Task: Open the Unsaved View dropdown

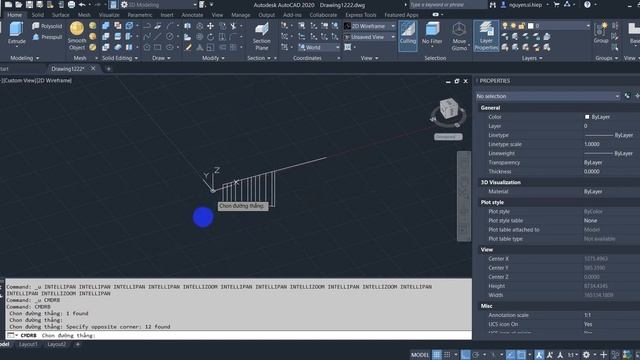Action: (369, 37)
